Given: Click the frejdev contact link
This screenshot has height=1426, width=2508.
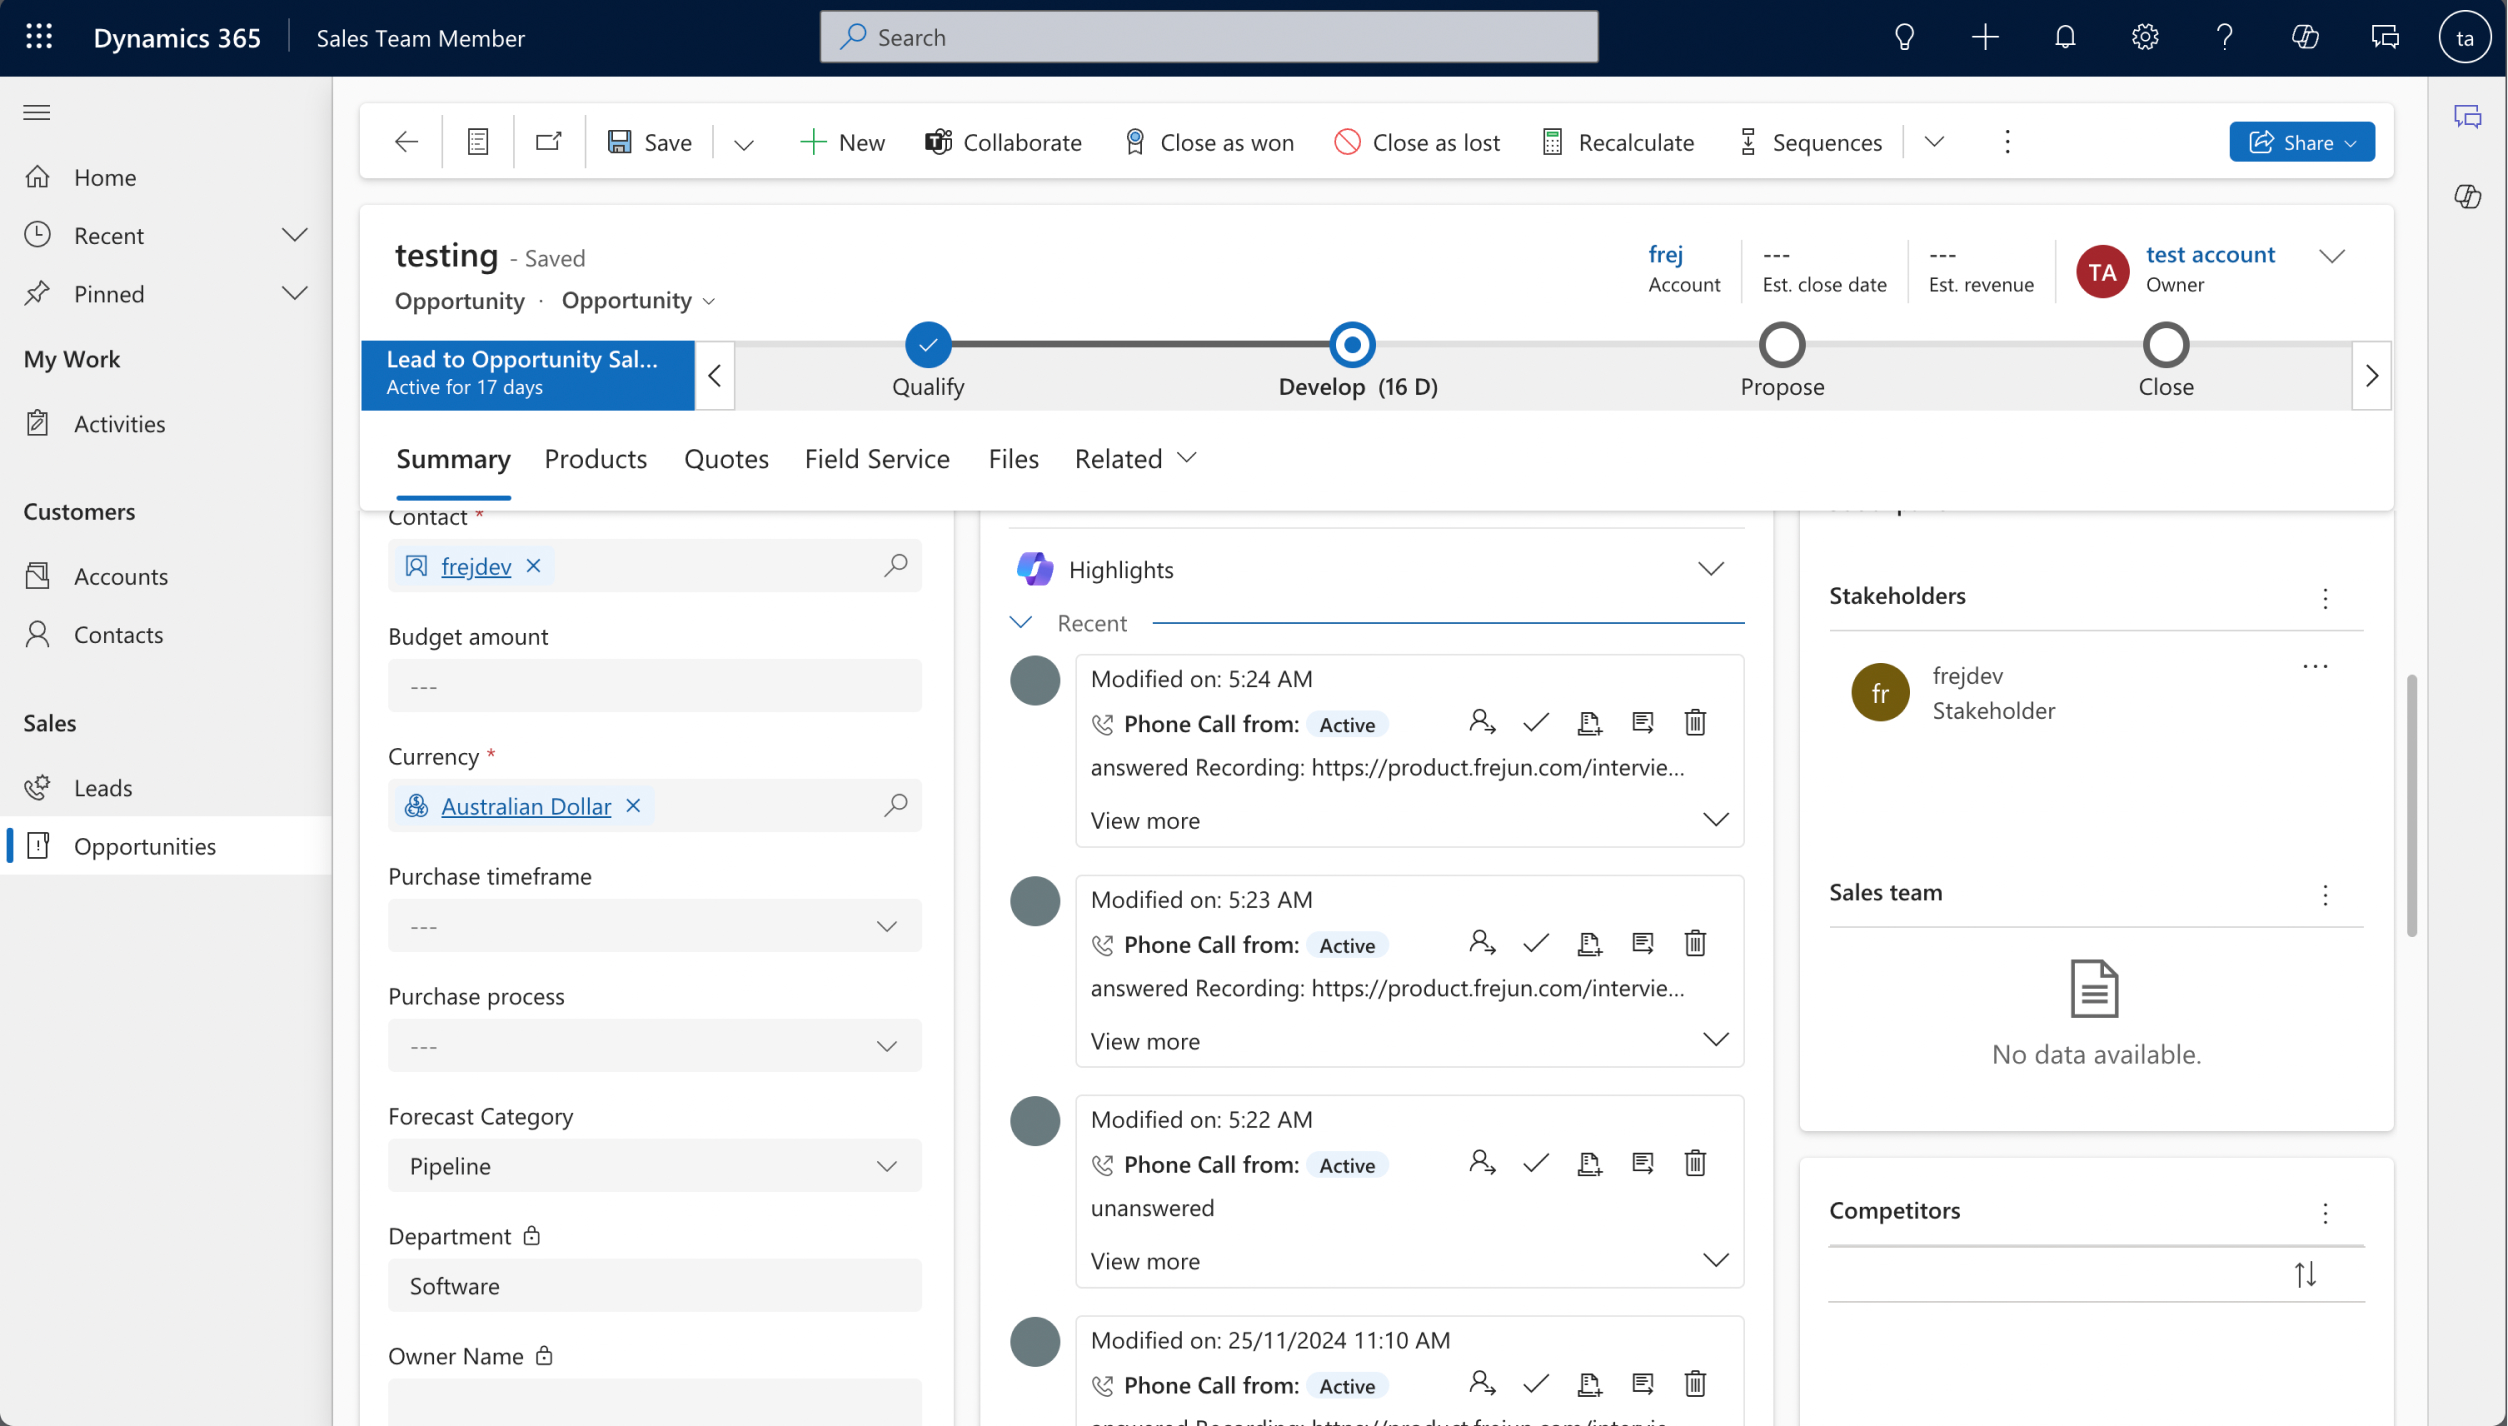Looking at the screenshot, I should coord(475,565).
